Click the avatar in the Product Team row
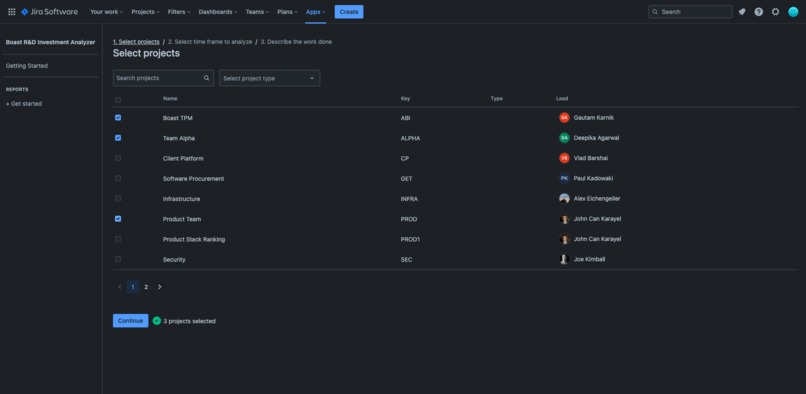This screenshot has height=394, width=806. (x=564, y=219)
